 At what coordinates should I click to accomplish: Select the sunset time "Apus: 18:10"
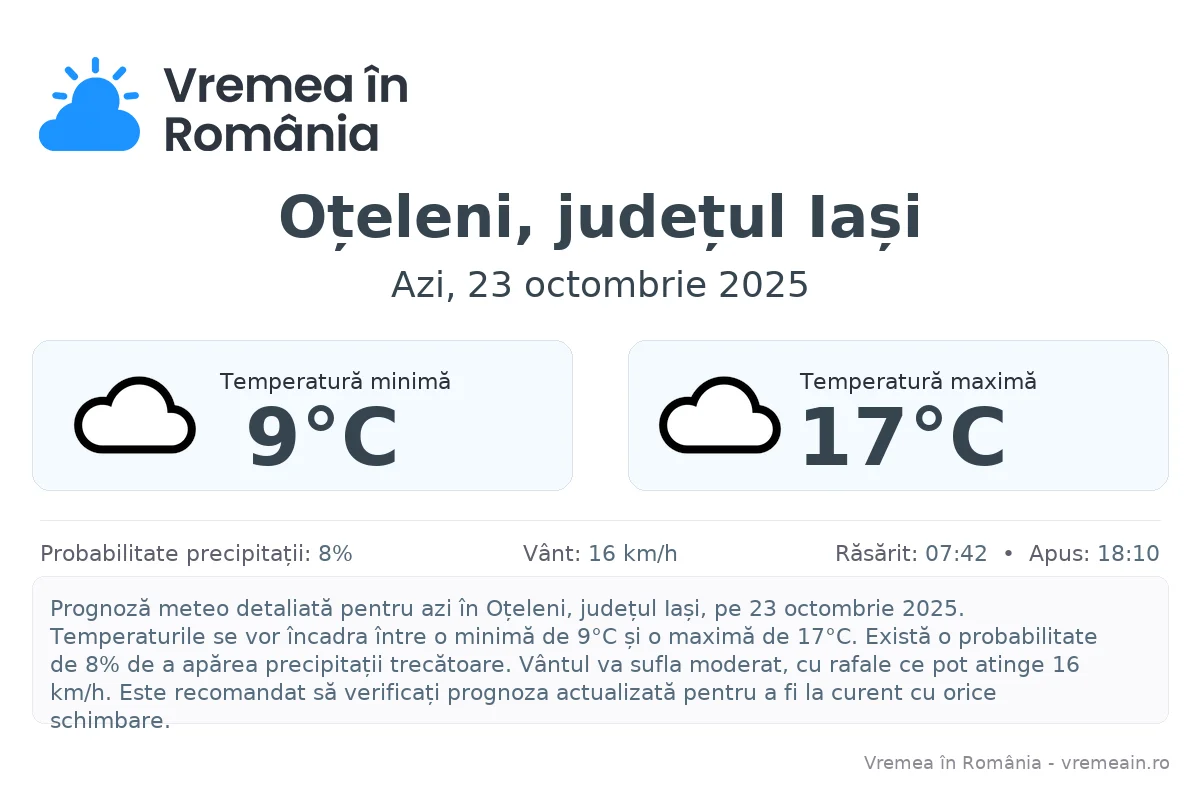pos(1094,554)
